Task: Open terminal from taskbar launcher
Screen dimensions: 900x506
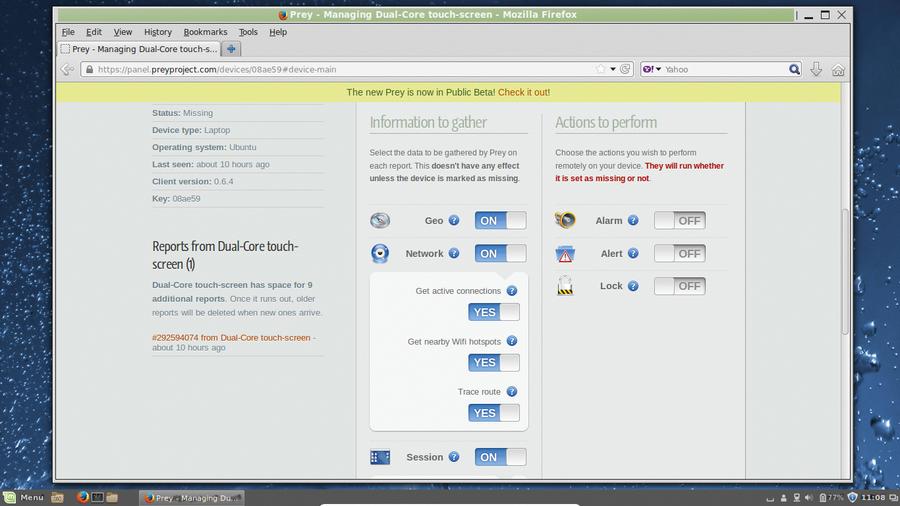Action: point(98,497)
